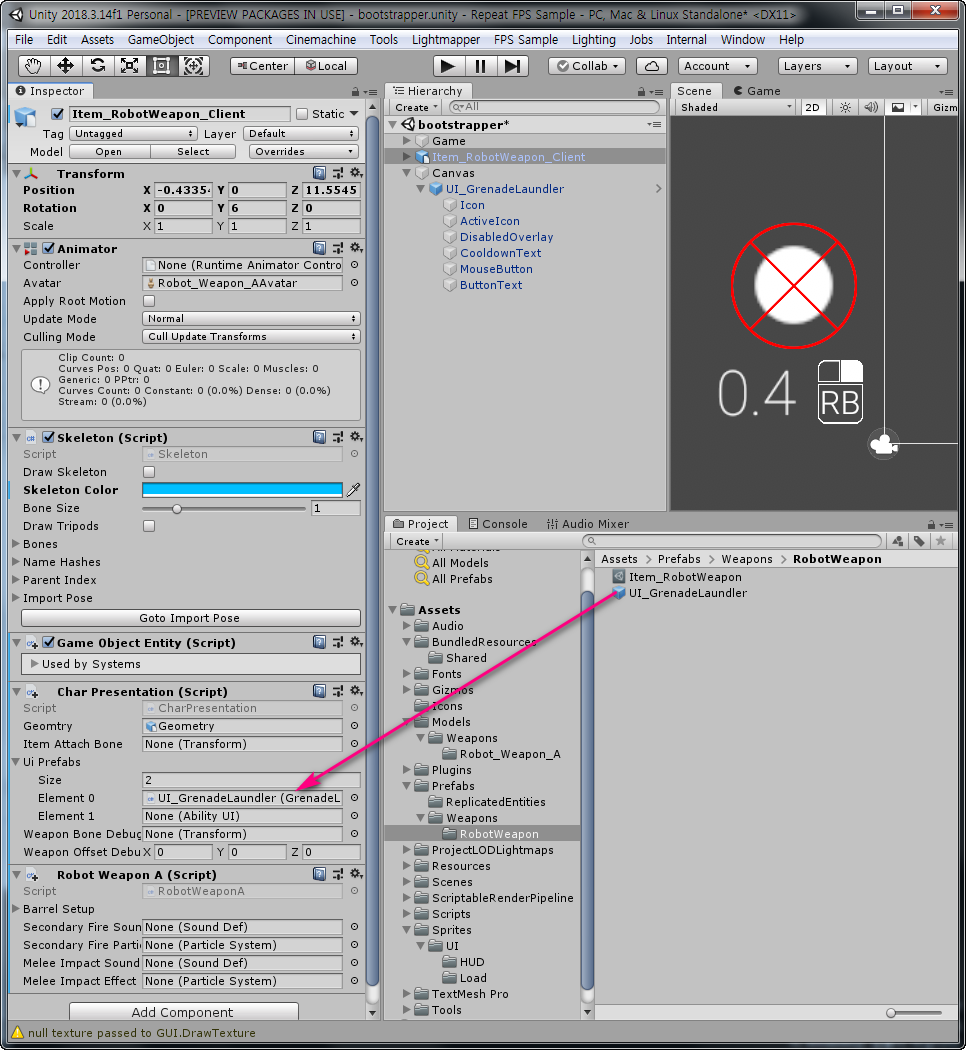Open Update Mode dropdown

(x=251, y=319)
